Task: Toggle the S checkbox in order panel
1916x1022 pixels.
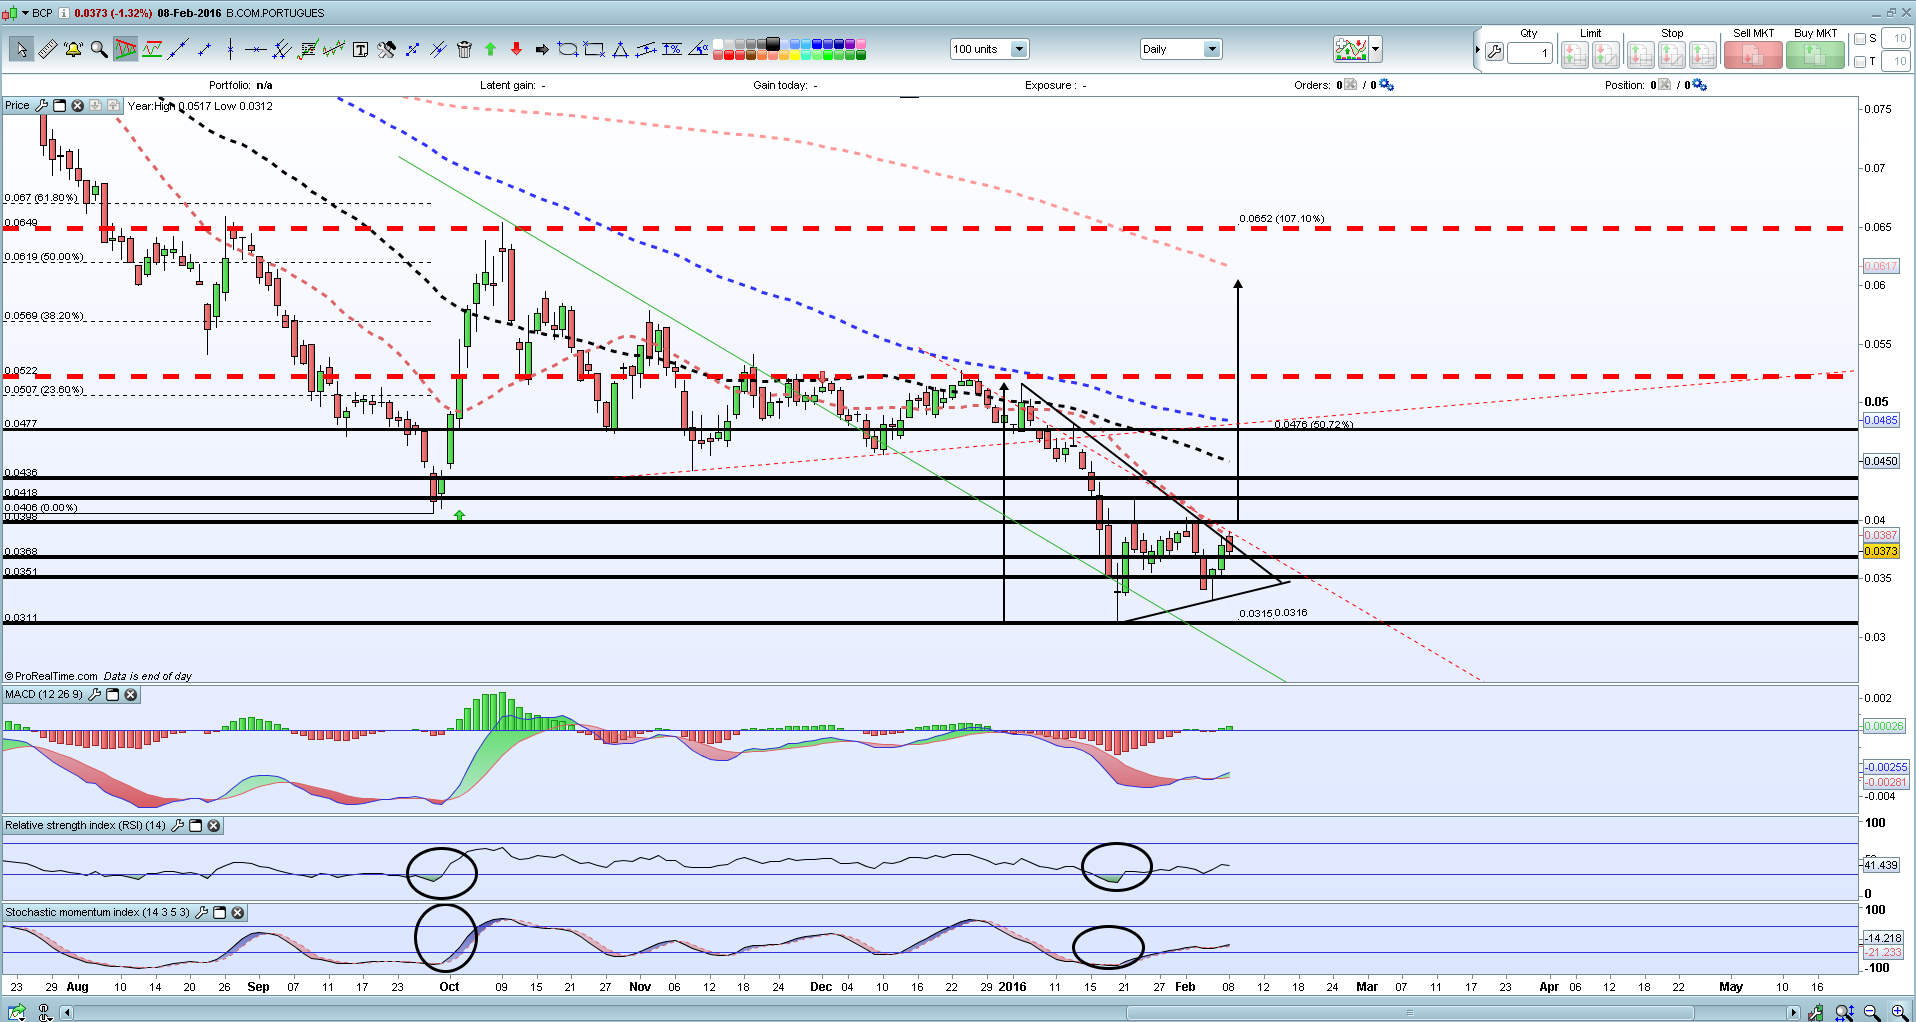Action: point(1860,39)
